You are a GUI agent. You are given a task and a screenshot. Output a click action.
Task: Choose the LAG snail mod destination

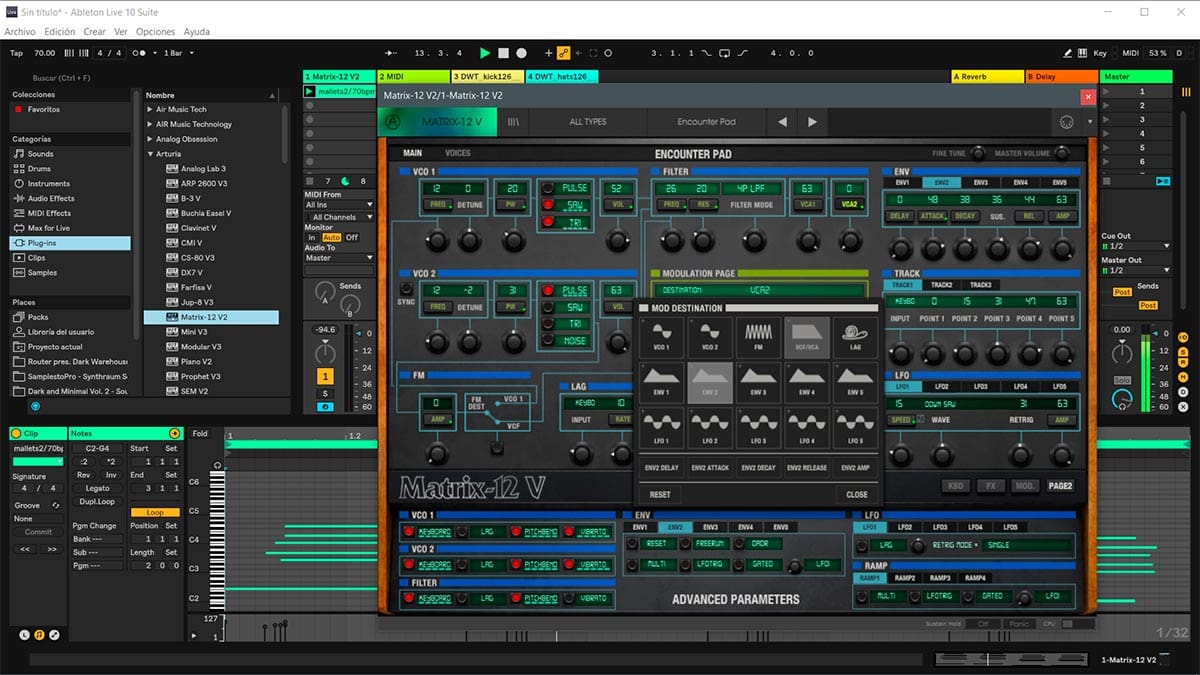[855, 338]
